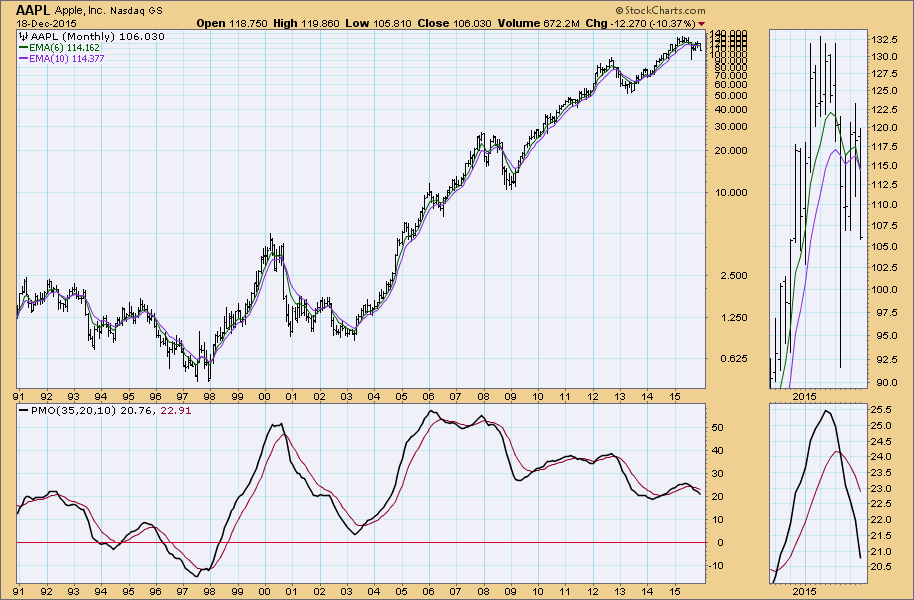Click the red down-arrow change indicator
This screenshot has height=600, width=914.
701,23
